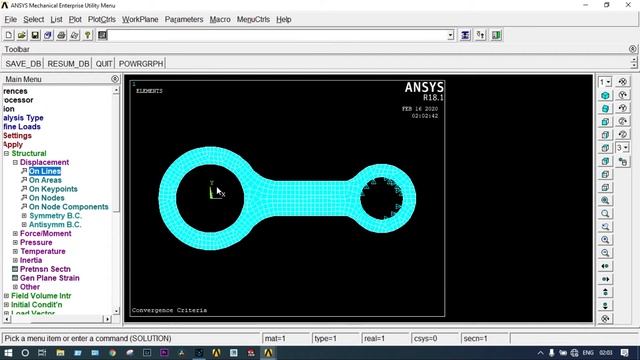Click the Save Analysis floppy disk icon

pyautogui.click(x=35, y=35)
